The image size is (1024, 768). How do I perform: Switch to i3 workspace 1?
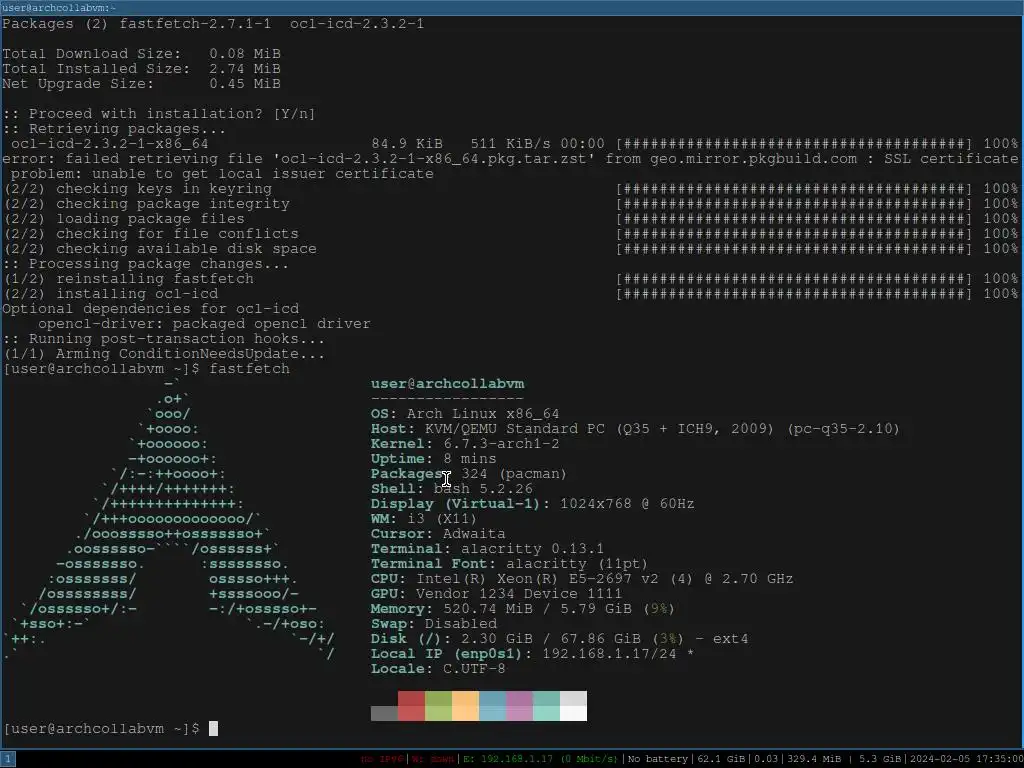pos(7,758)
